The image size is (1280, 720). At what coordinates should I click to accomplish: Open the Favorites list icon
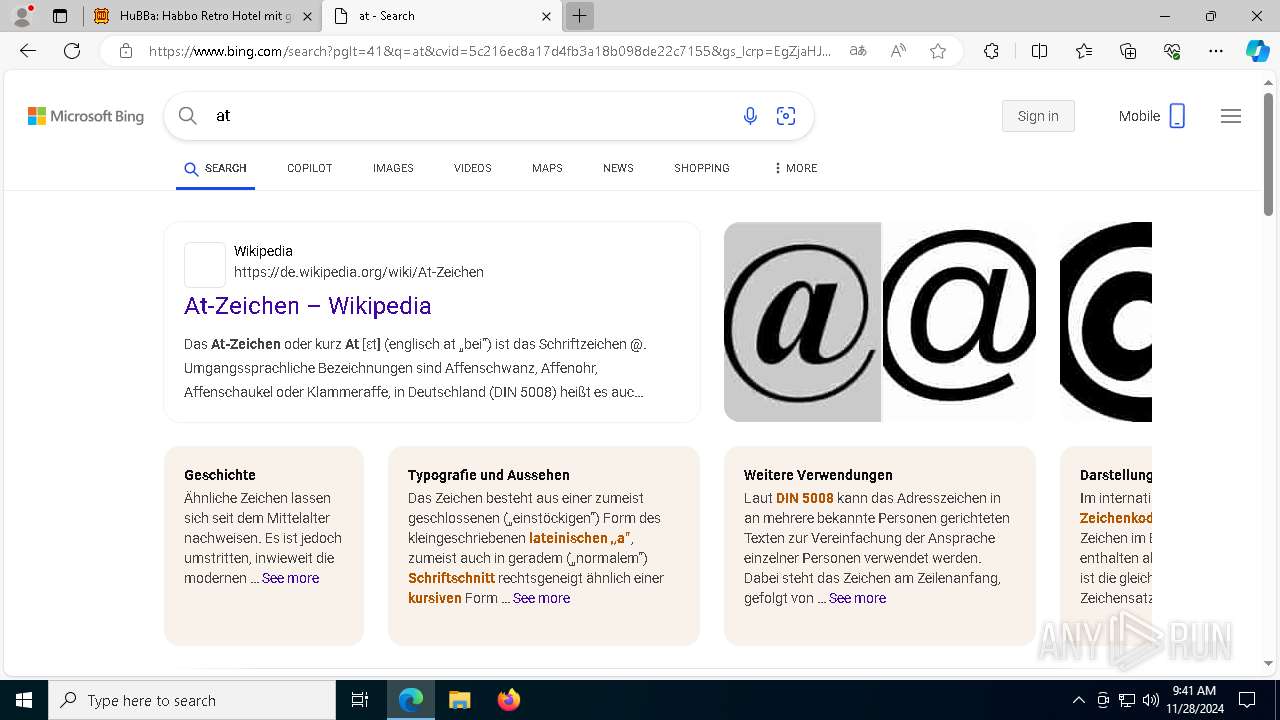coord(1084,51)
